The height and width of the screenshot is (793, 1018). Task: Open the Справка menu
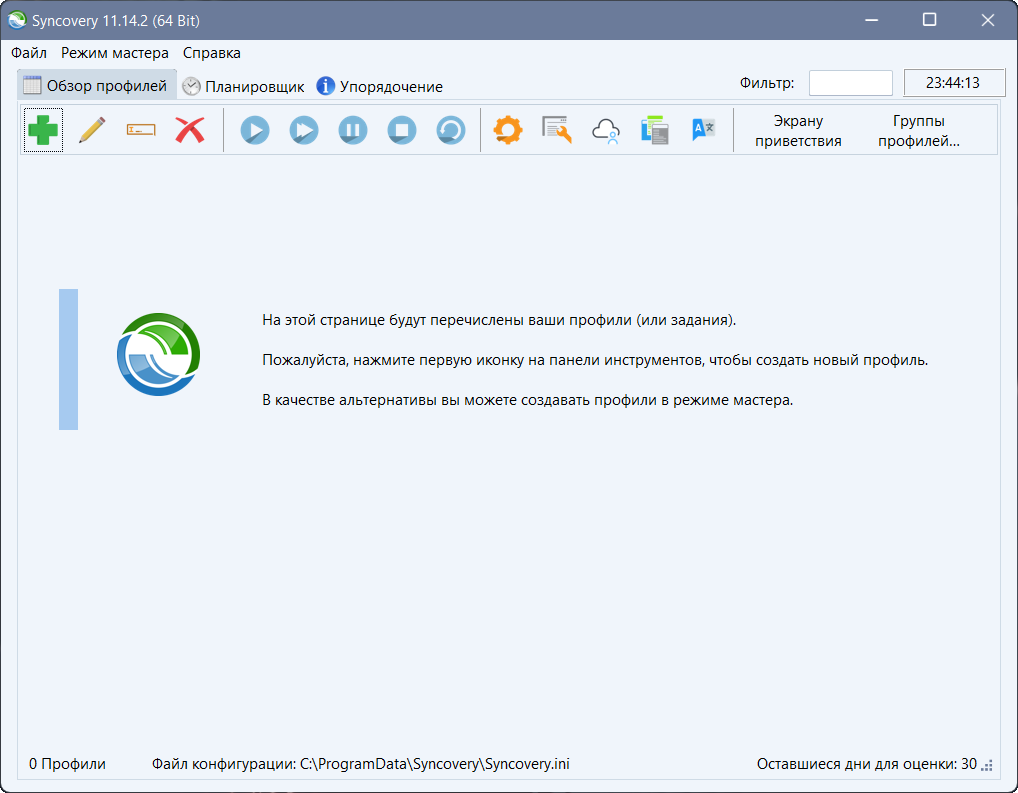(x=212, y=53)
